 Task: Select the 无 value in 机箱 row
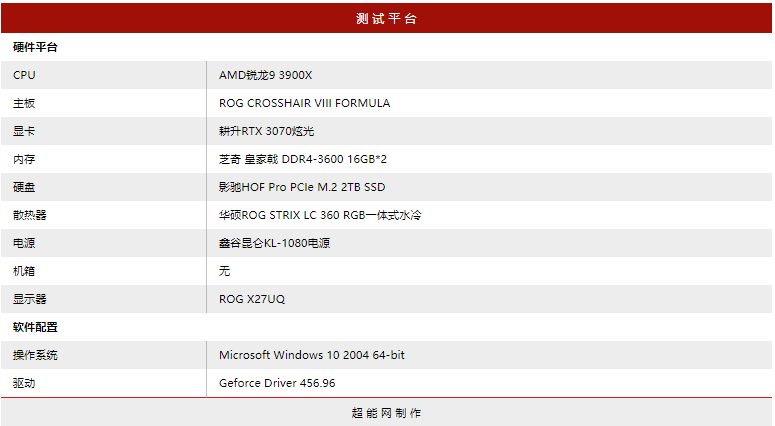coord(224,271)
